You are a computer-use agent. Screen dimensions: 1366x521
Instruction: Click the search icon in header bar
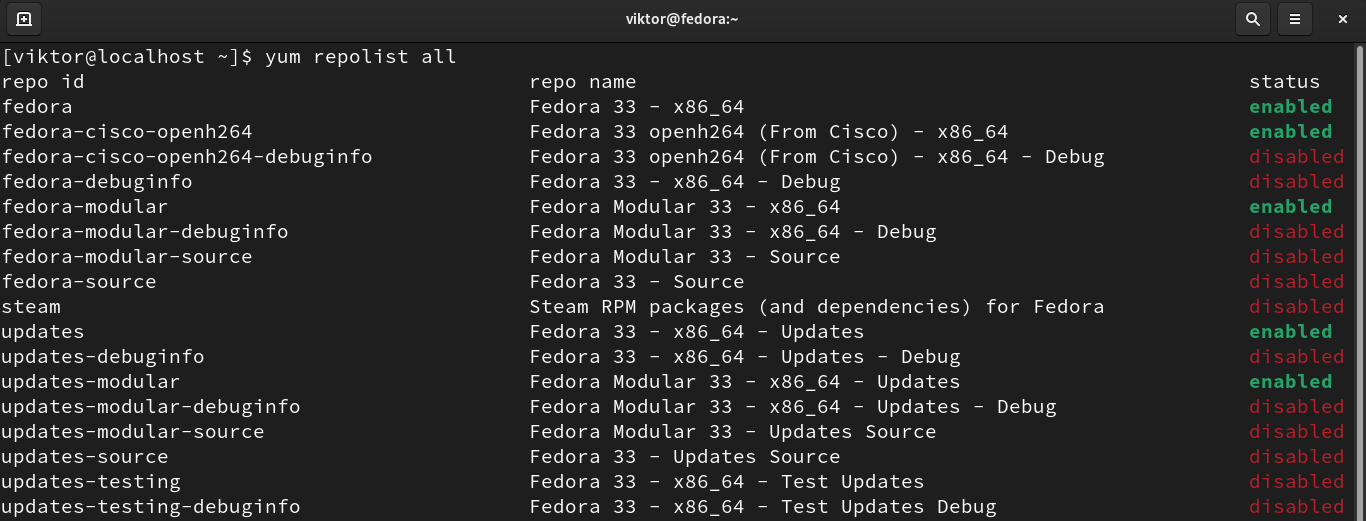pyautogui.click(x=1252, y=19)
